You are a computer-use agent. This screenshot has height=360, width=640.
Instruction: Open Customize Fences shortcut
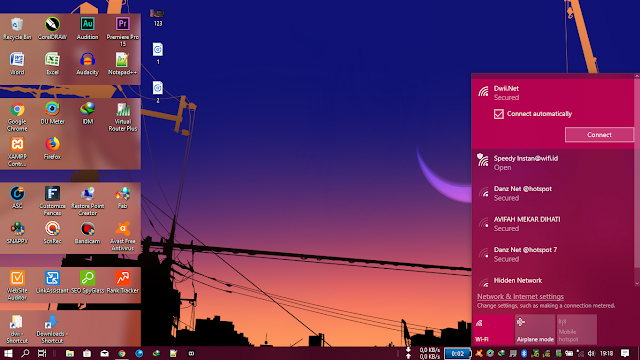[x=52, y=201]
